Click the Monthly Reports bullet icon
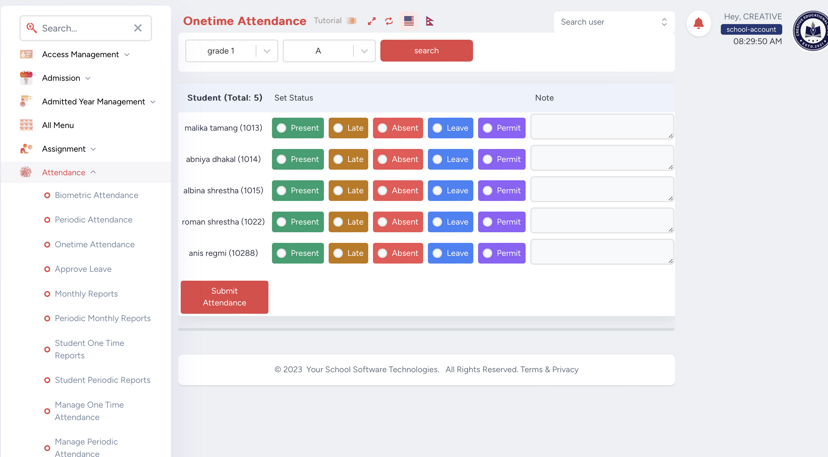 (47, 294)
